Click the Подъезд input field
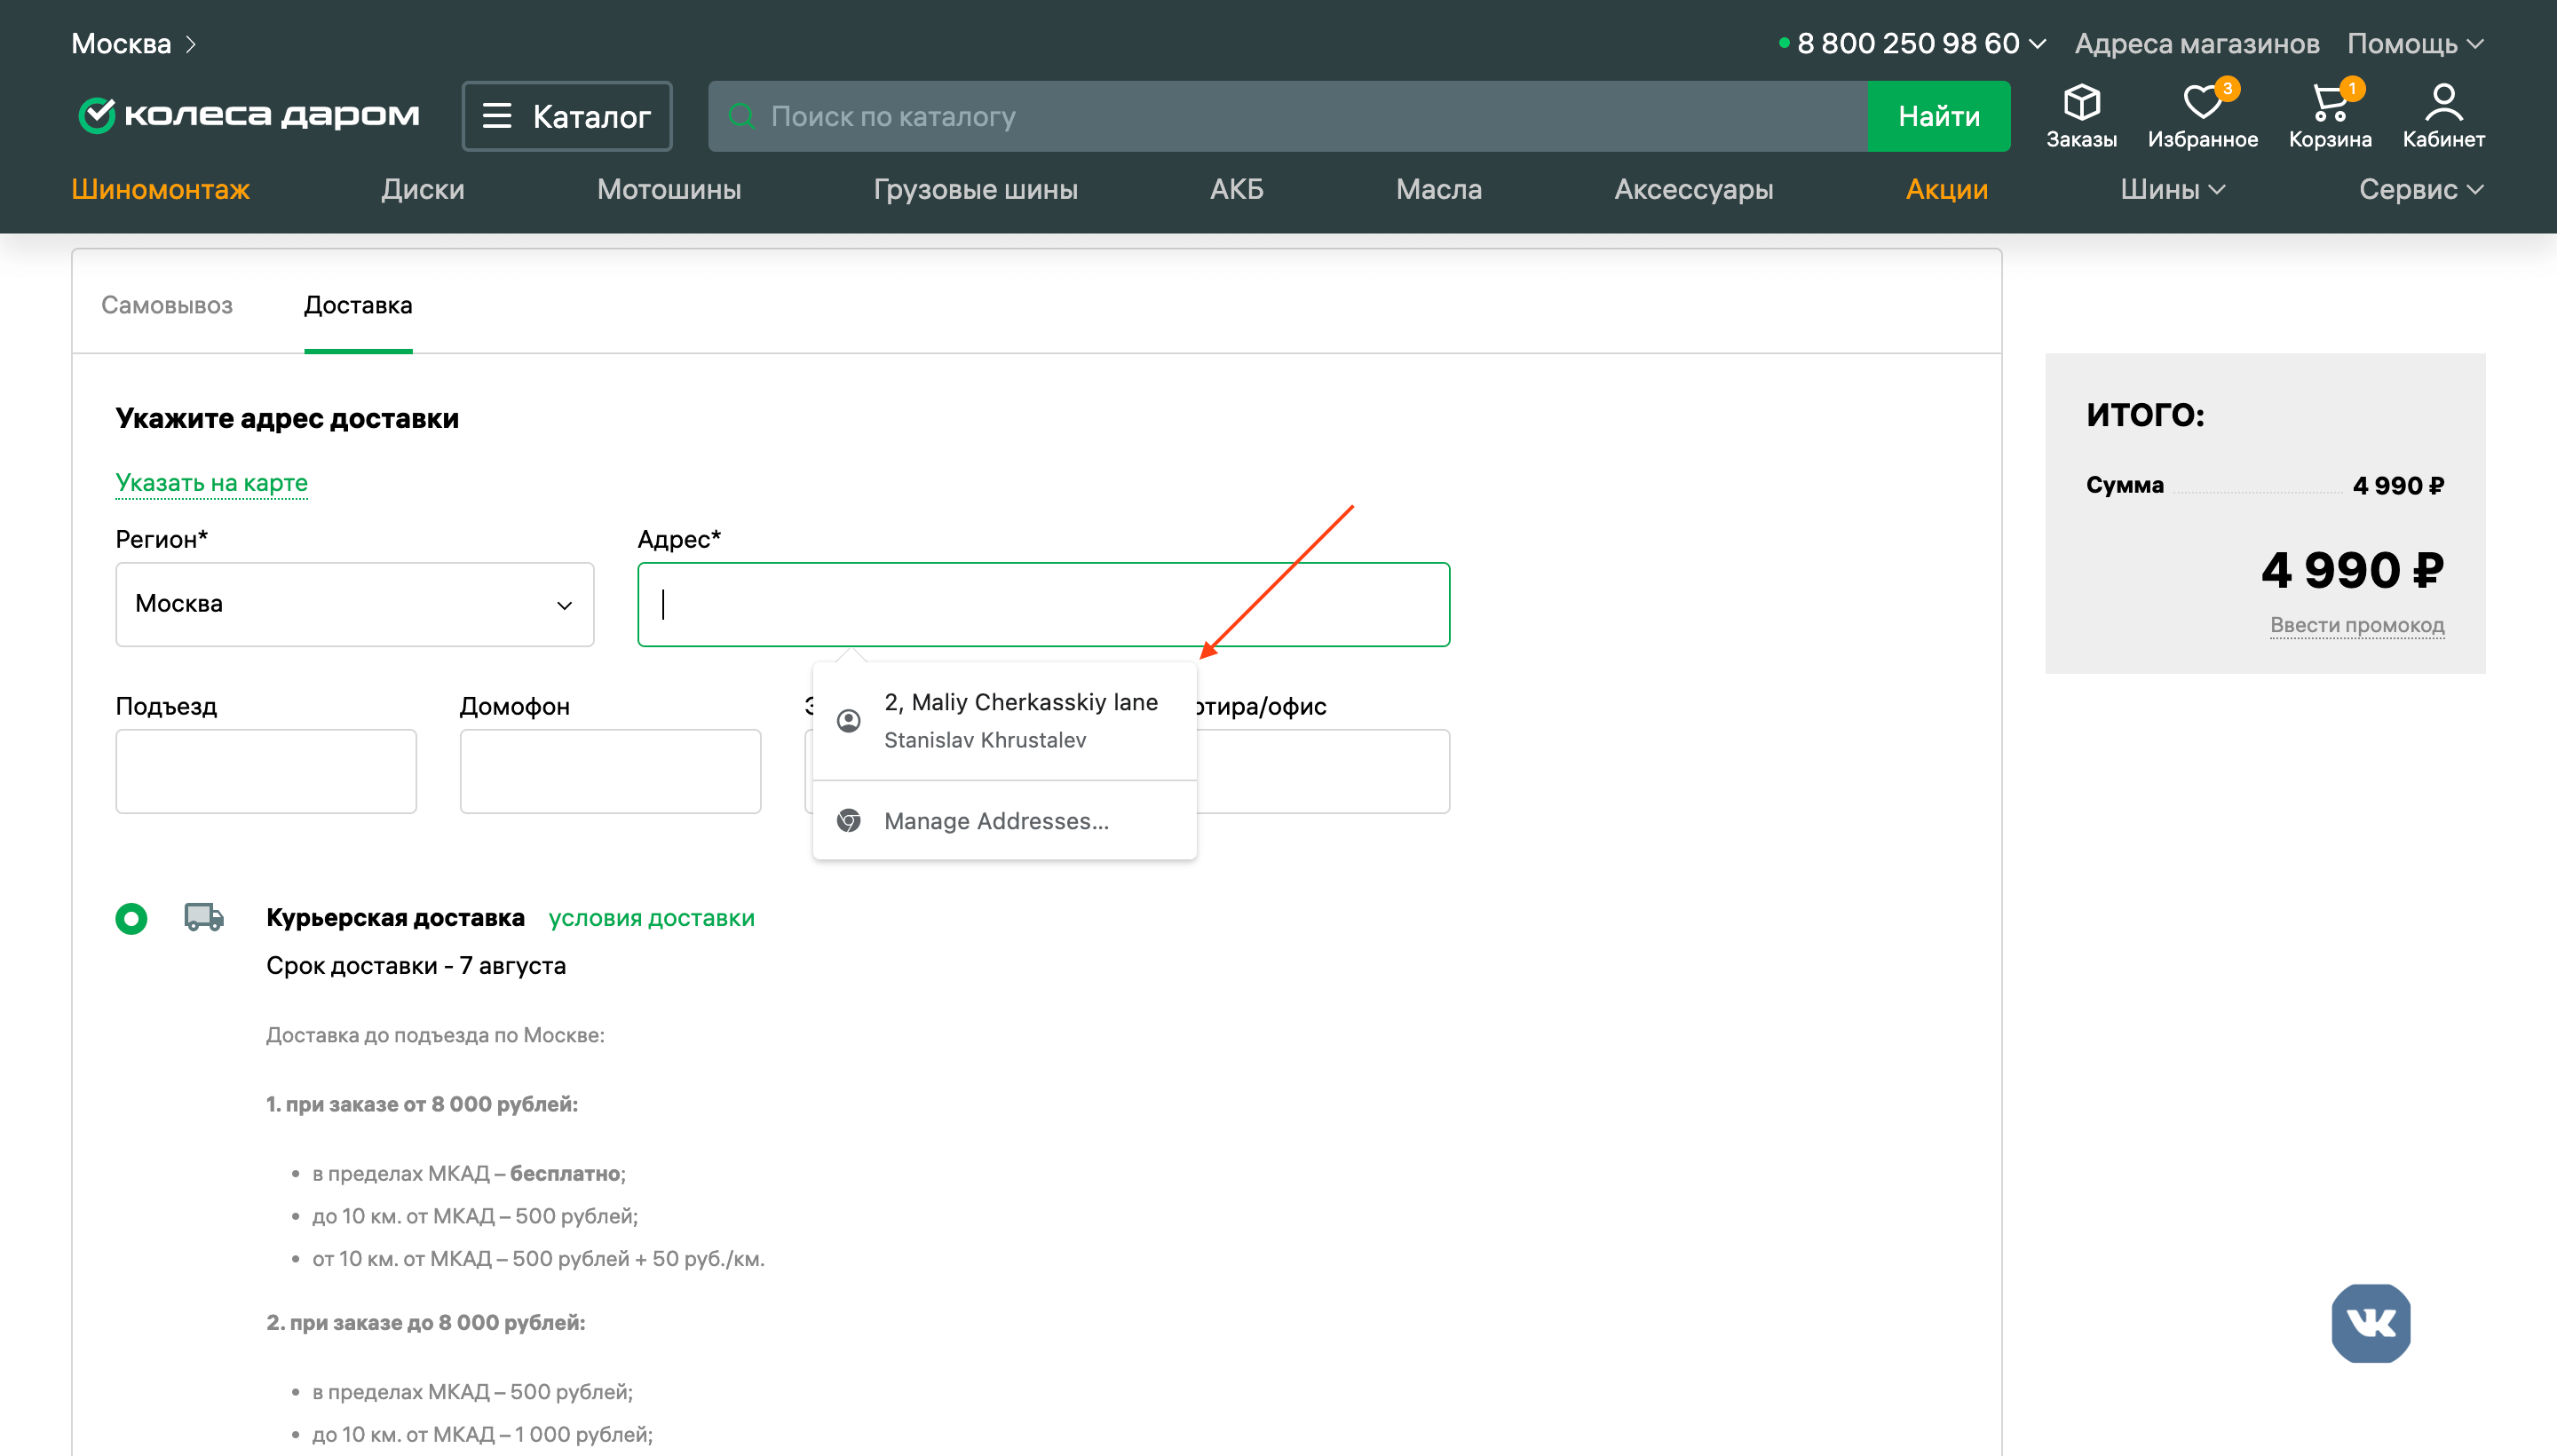The image size is (2557, 1456). point(266,771)
